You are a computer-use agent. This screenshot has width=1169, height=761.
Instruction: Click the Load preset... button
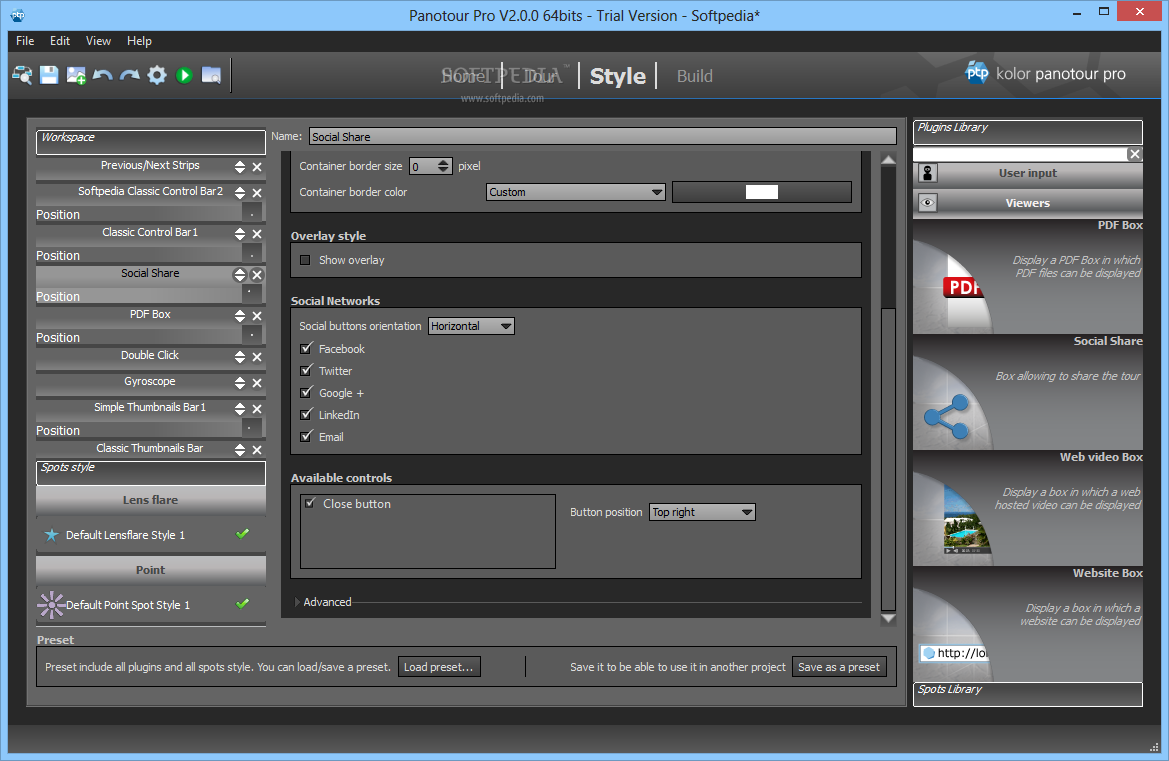439,667
